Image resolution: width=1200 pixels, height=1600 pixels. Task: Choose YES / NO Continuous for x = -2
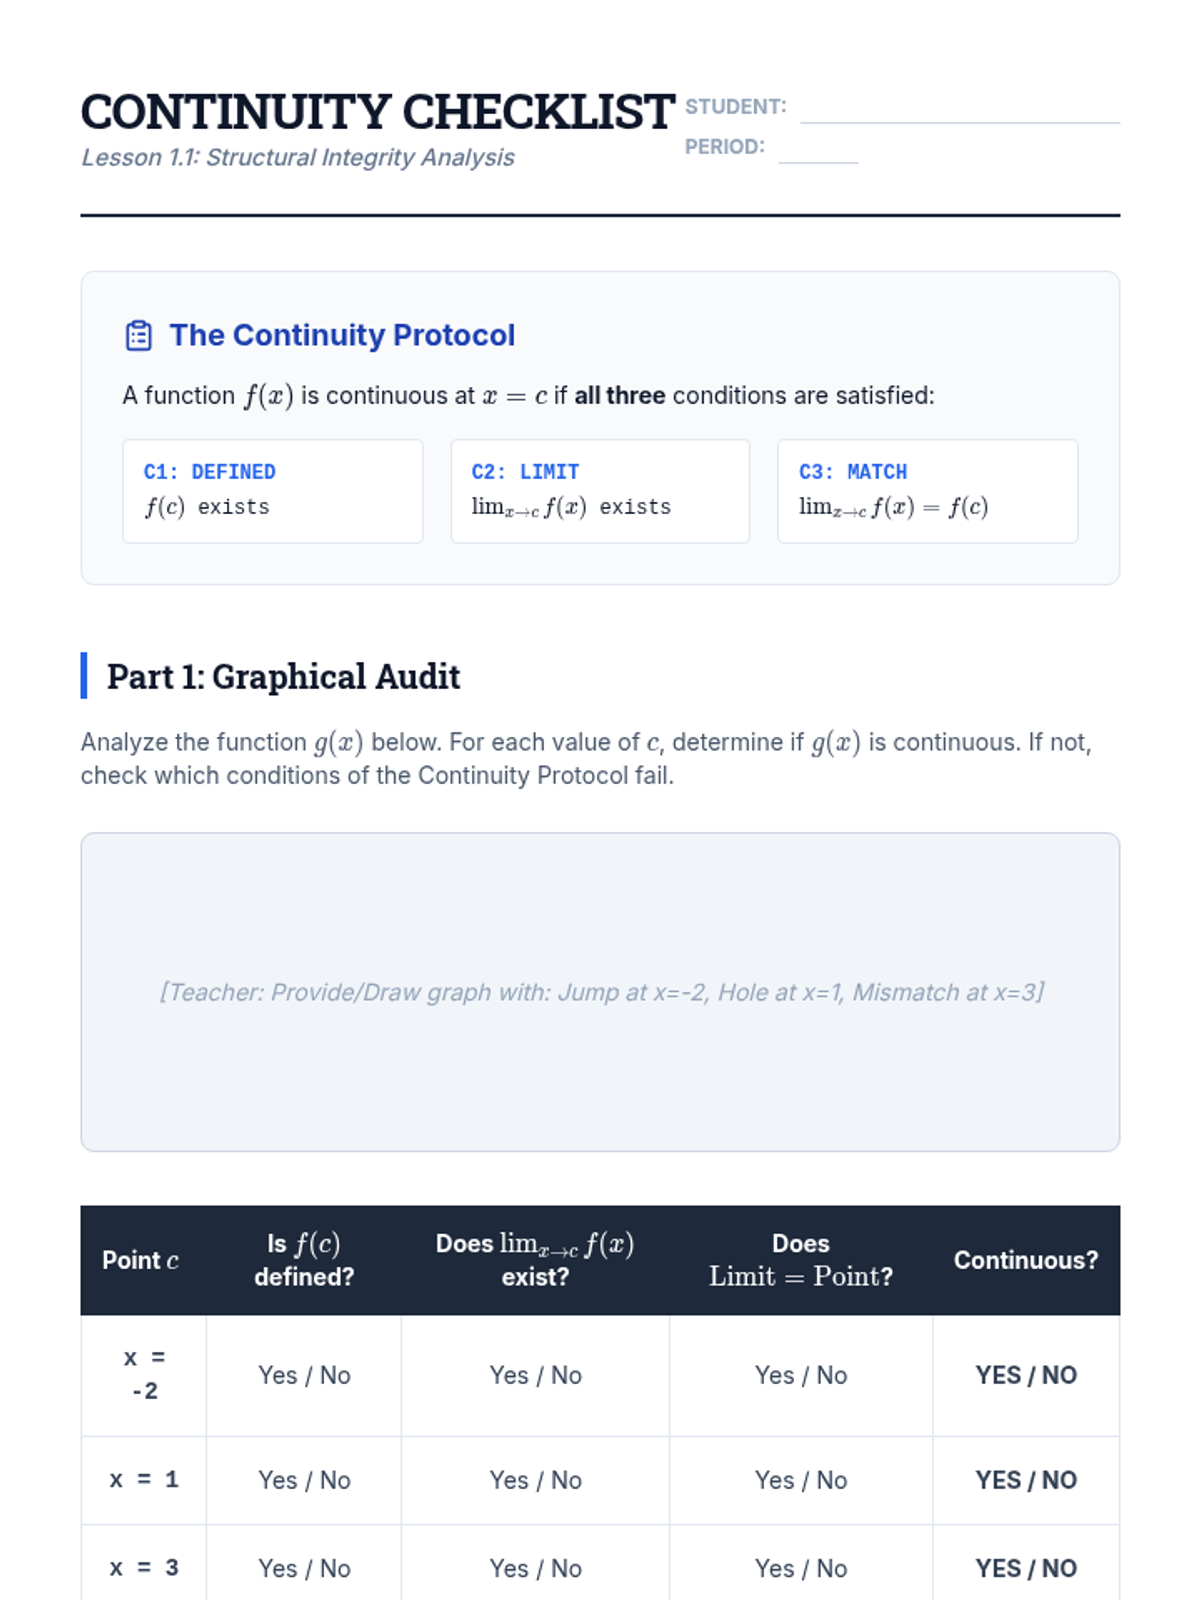pos(1026,1375)
